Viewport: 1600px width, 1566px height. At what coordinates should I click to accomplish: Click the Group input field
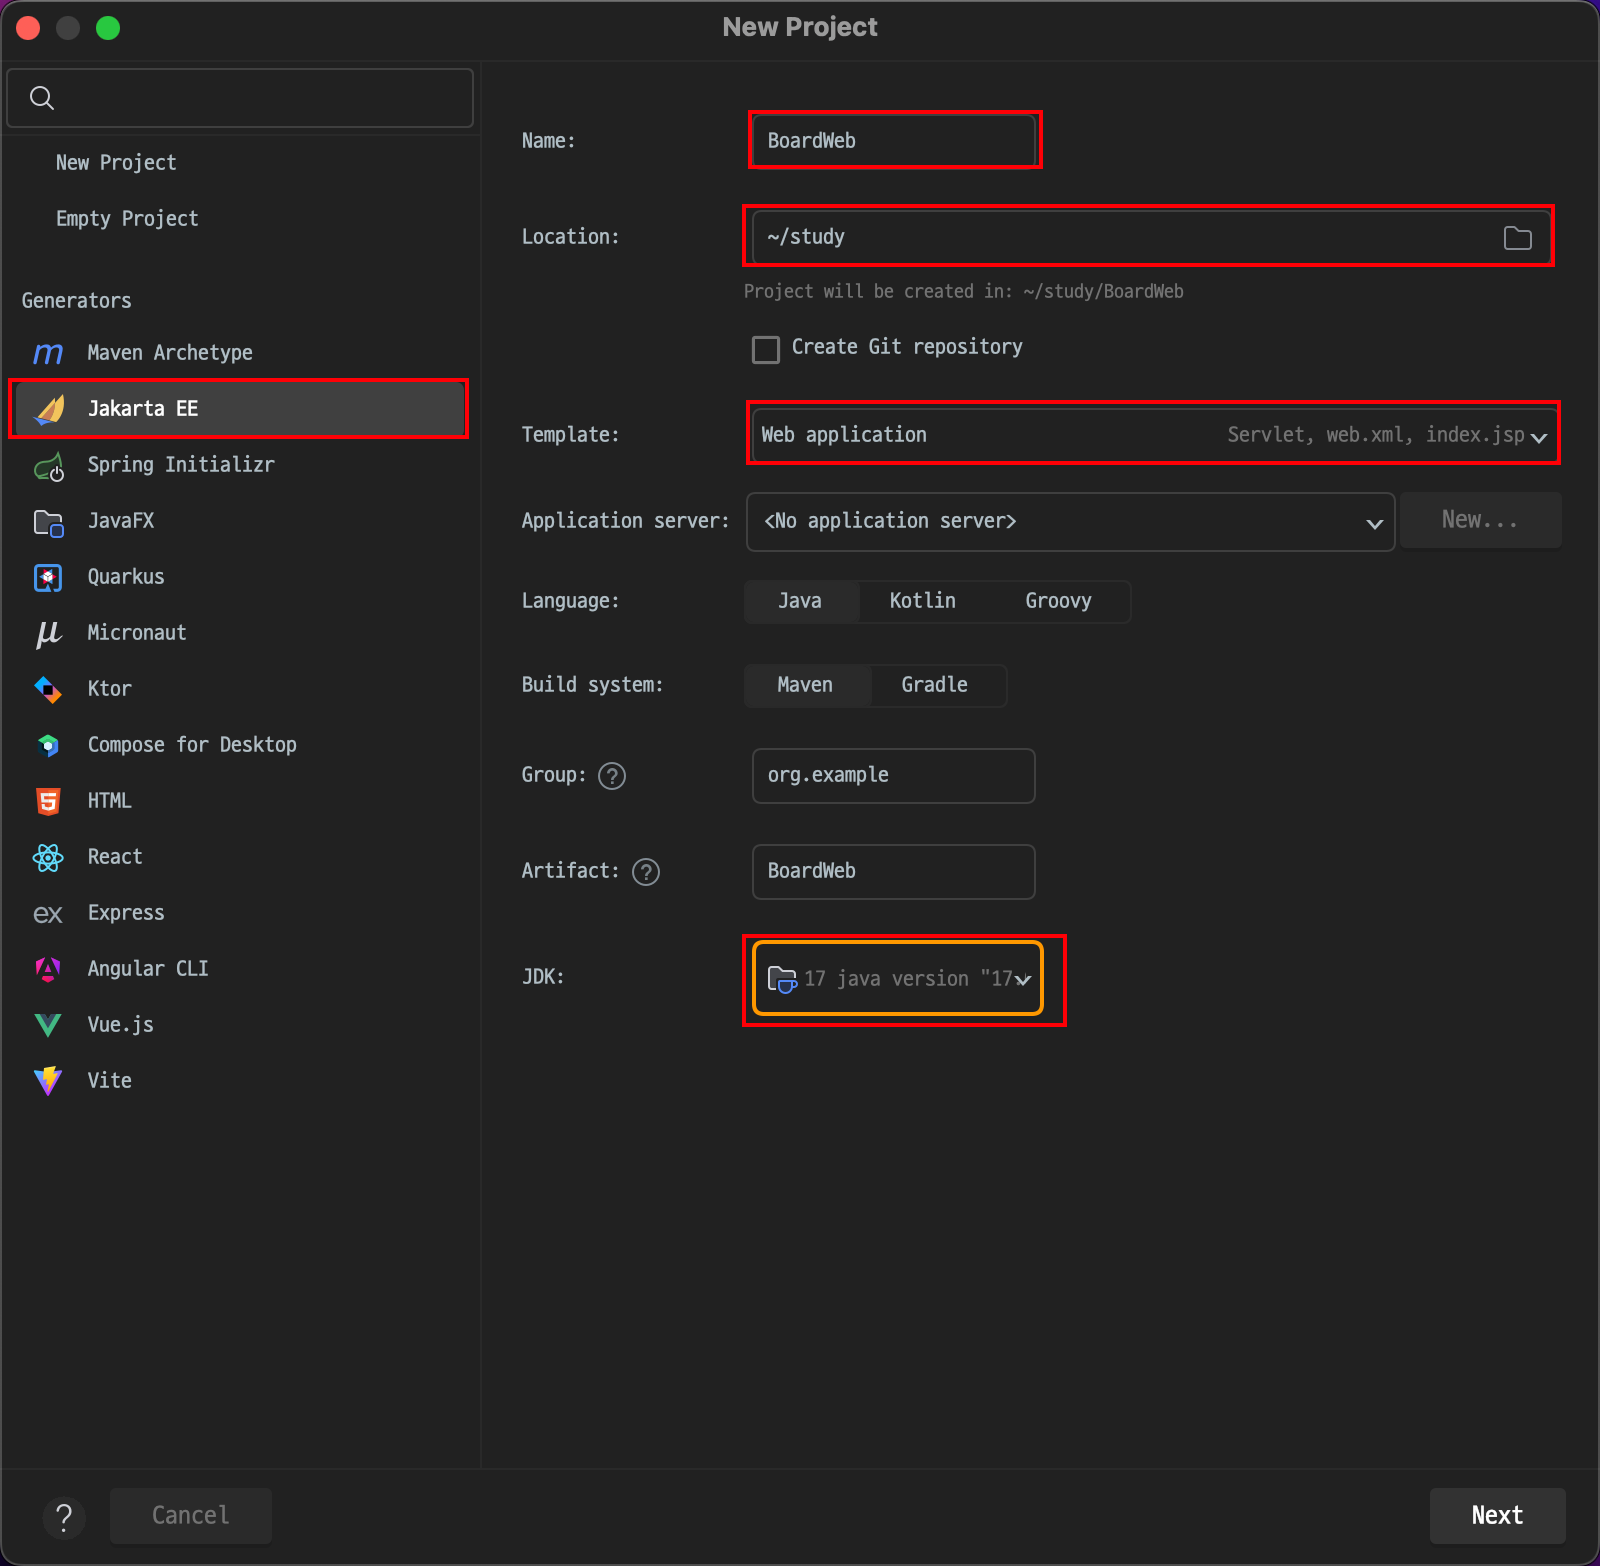pyautogui.click(x=893, y=776)
